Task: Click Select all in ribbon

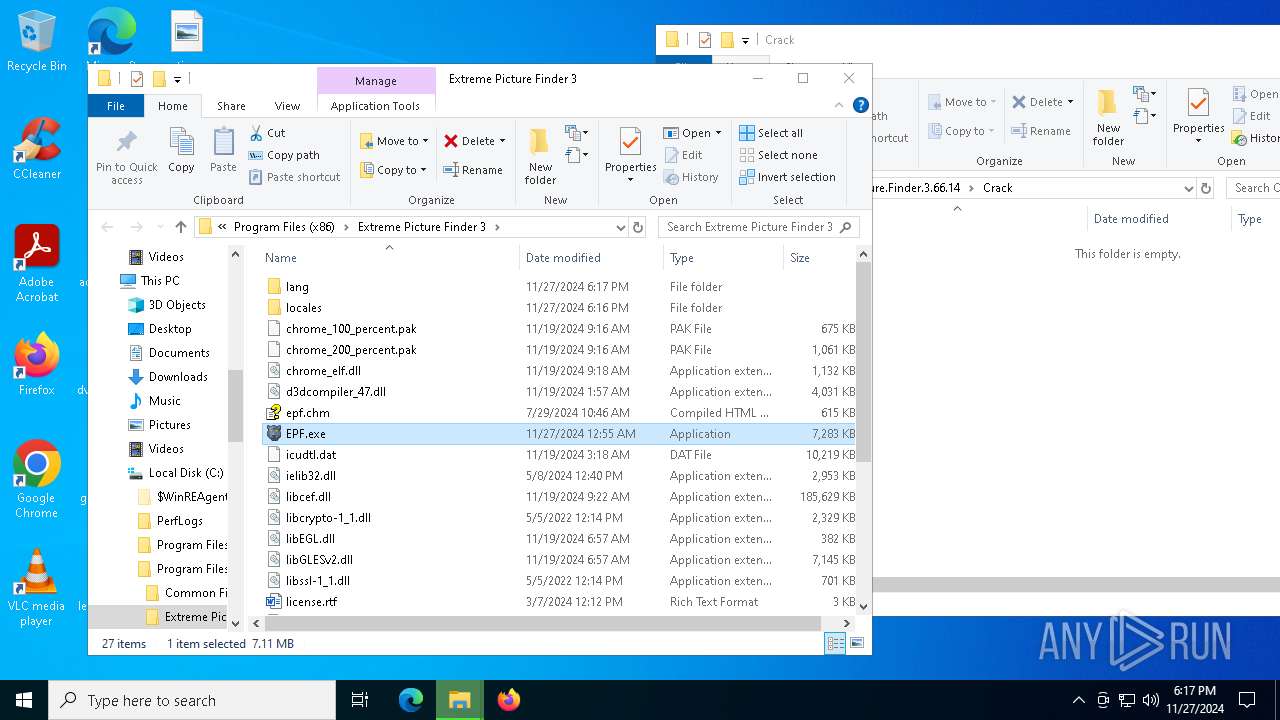Action: (771, 133)
